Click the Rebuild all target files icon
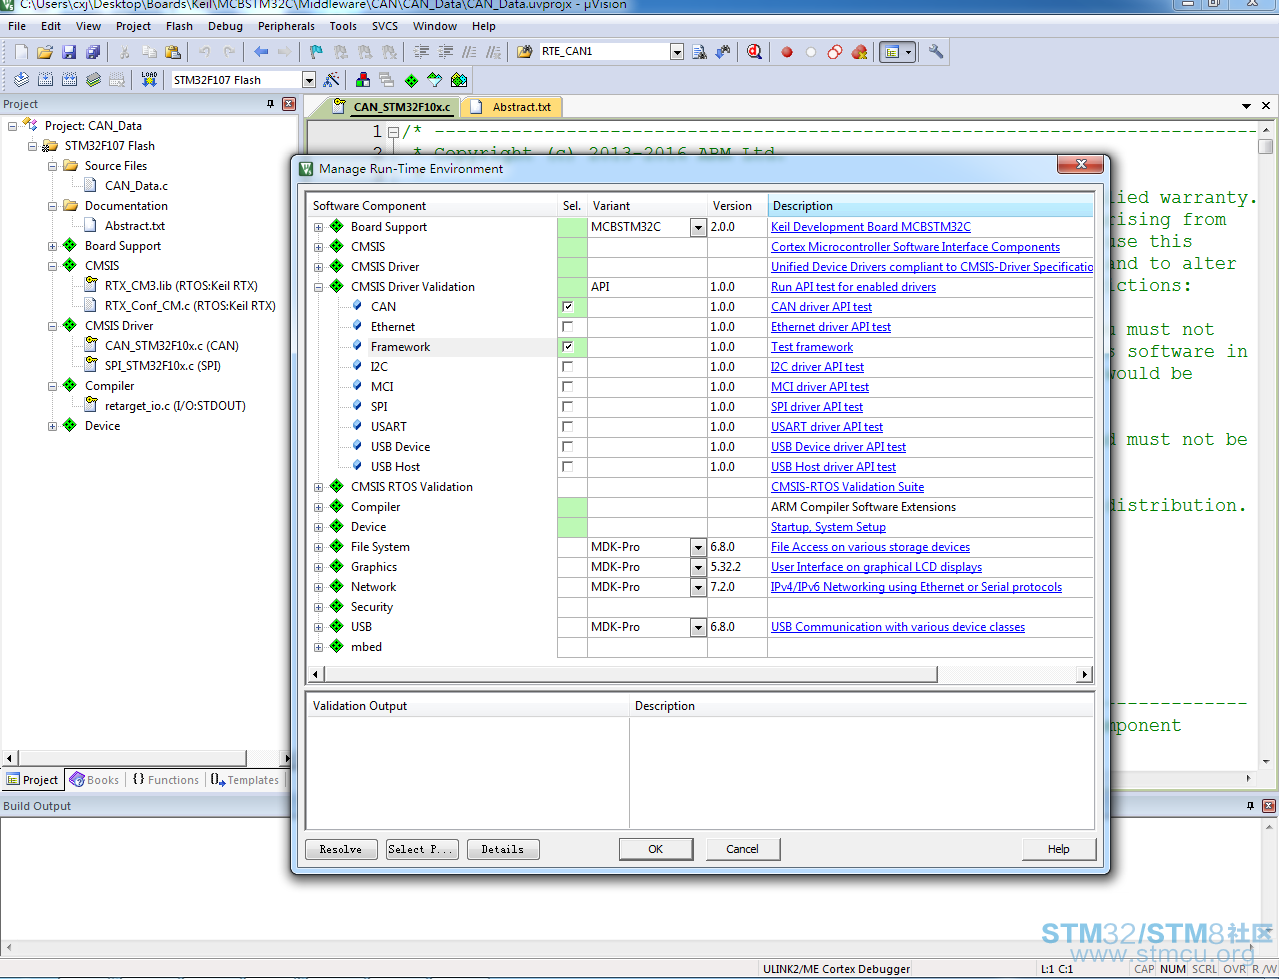Viewport: 1279px width, 979px height. pyautogui.click(x=69, y=80)
